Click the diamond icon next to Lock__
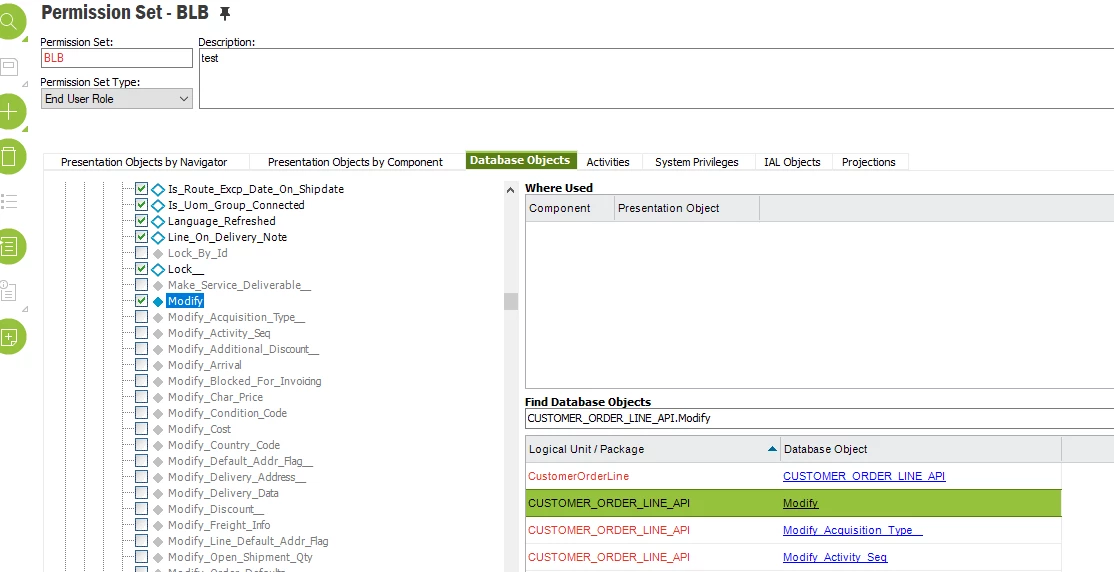 [x=158, y=269]
